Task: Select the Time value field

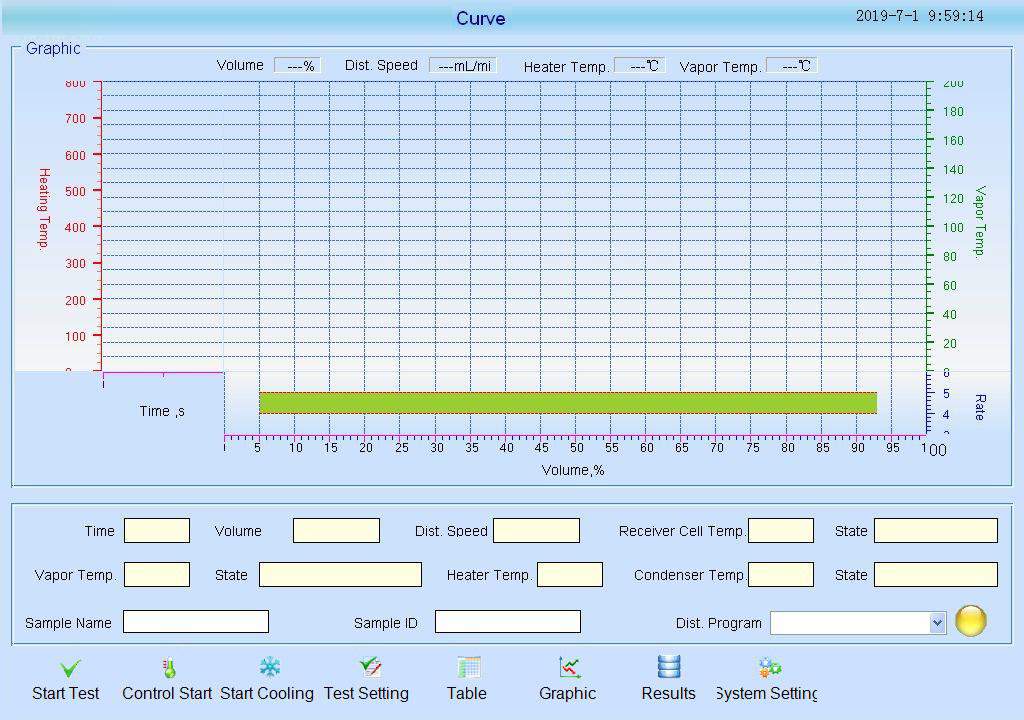Action: [157, 531]
